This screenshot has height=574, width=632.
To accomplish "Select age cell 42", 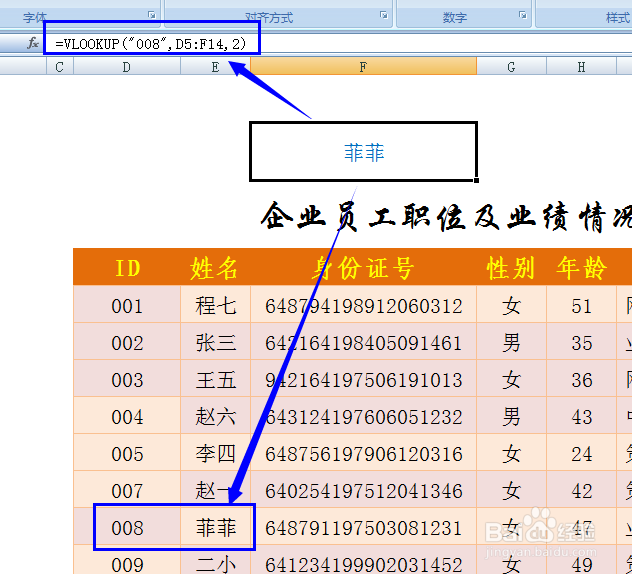I will click(x=581, y=490).
